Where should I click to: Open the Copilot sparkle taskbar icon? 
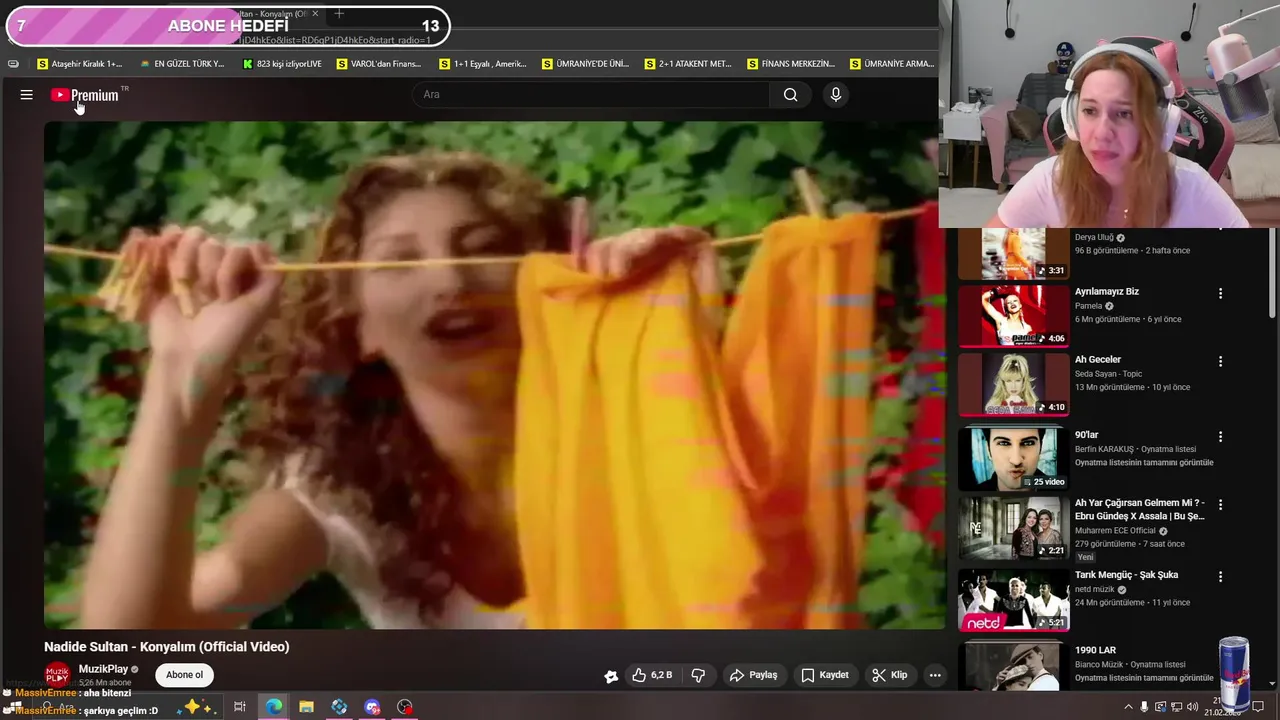[x=197, y=707]
